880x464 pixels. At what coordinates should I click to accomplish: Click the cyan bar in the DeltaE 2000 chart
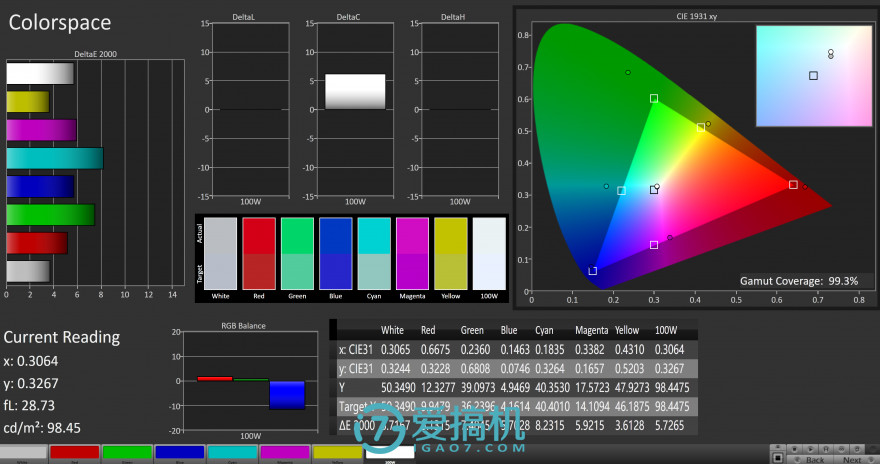(x=55, y=158)
